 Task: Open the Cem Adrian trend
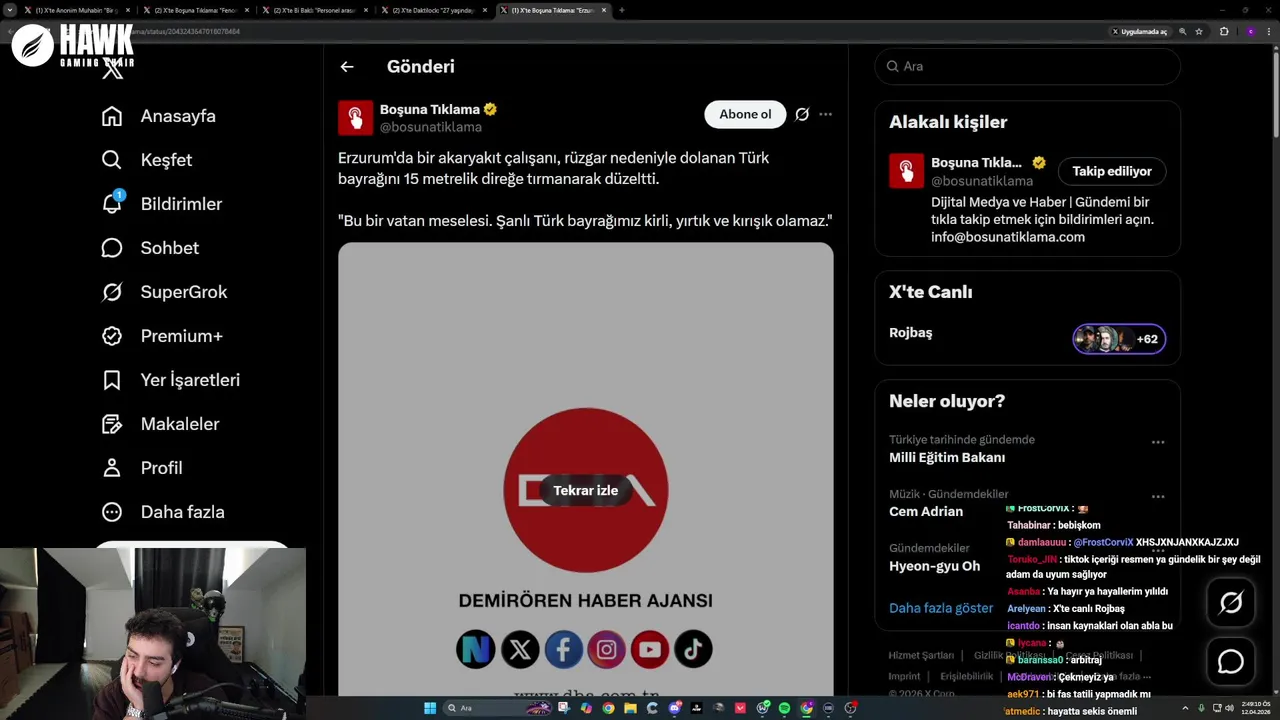pyautogui.click(x=926, y=512)
